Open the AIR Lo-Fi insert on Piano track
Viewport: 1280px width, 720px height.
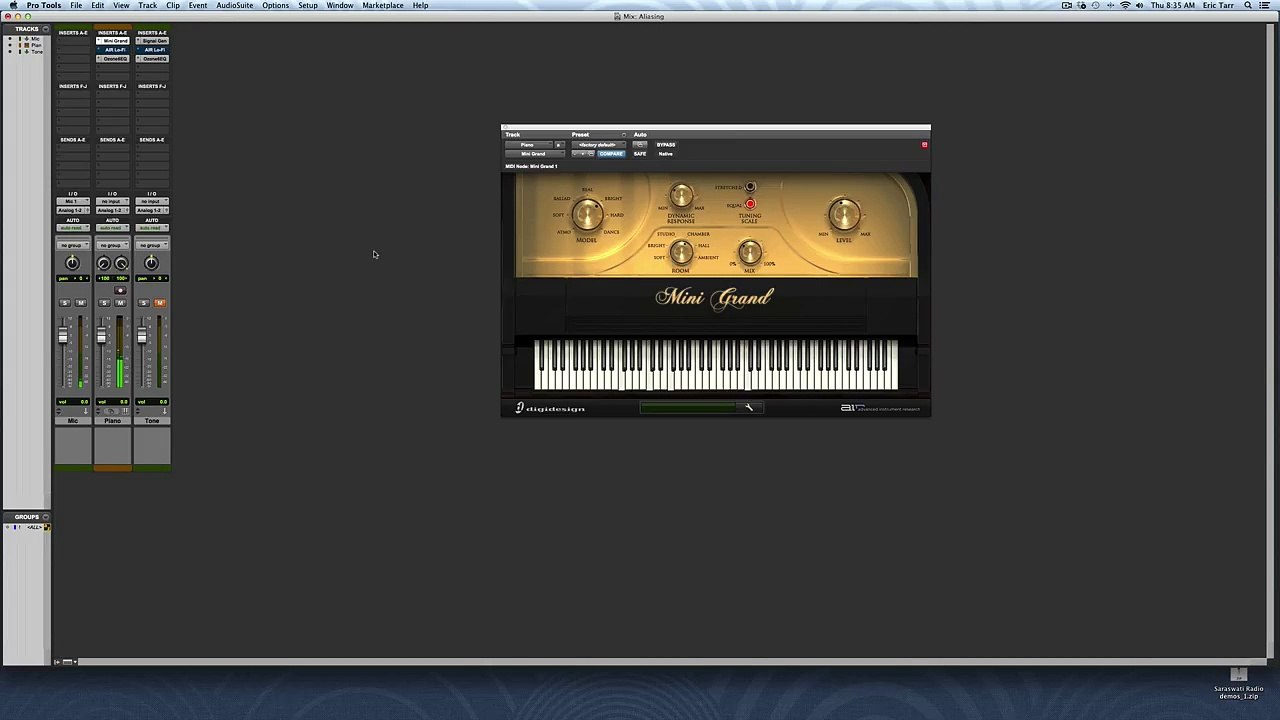[115, 50]
